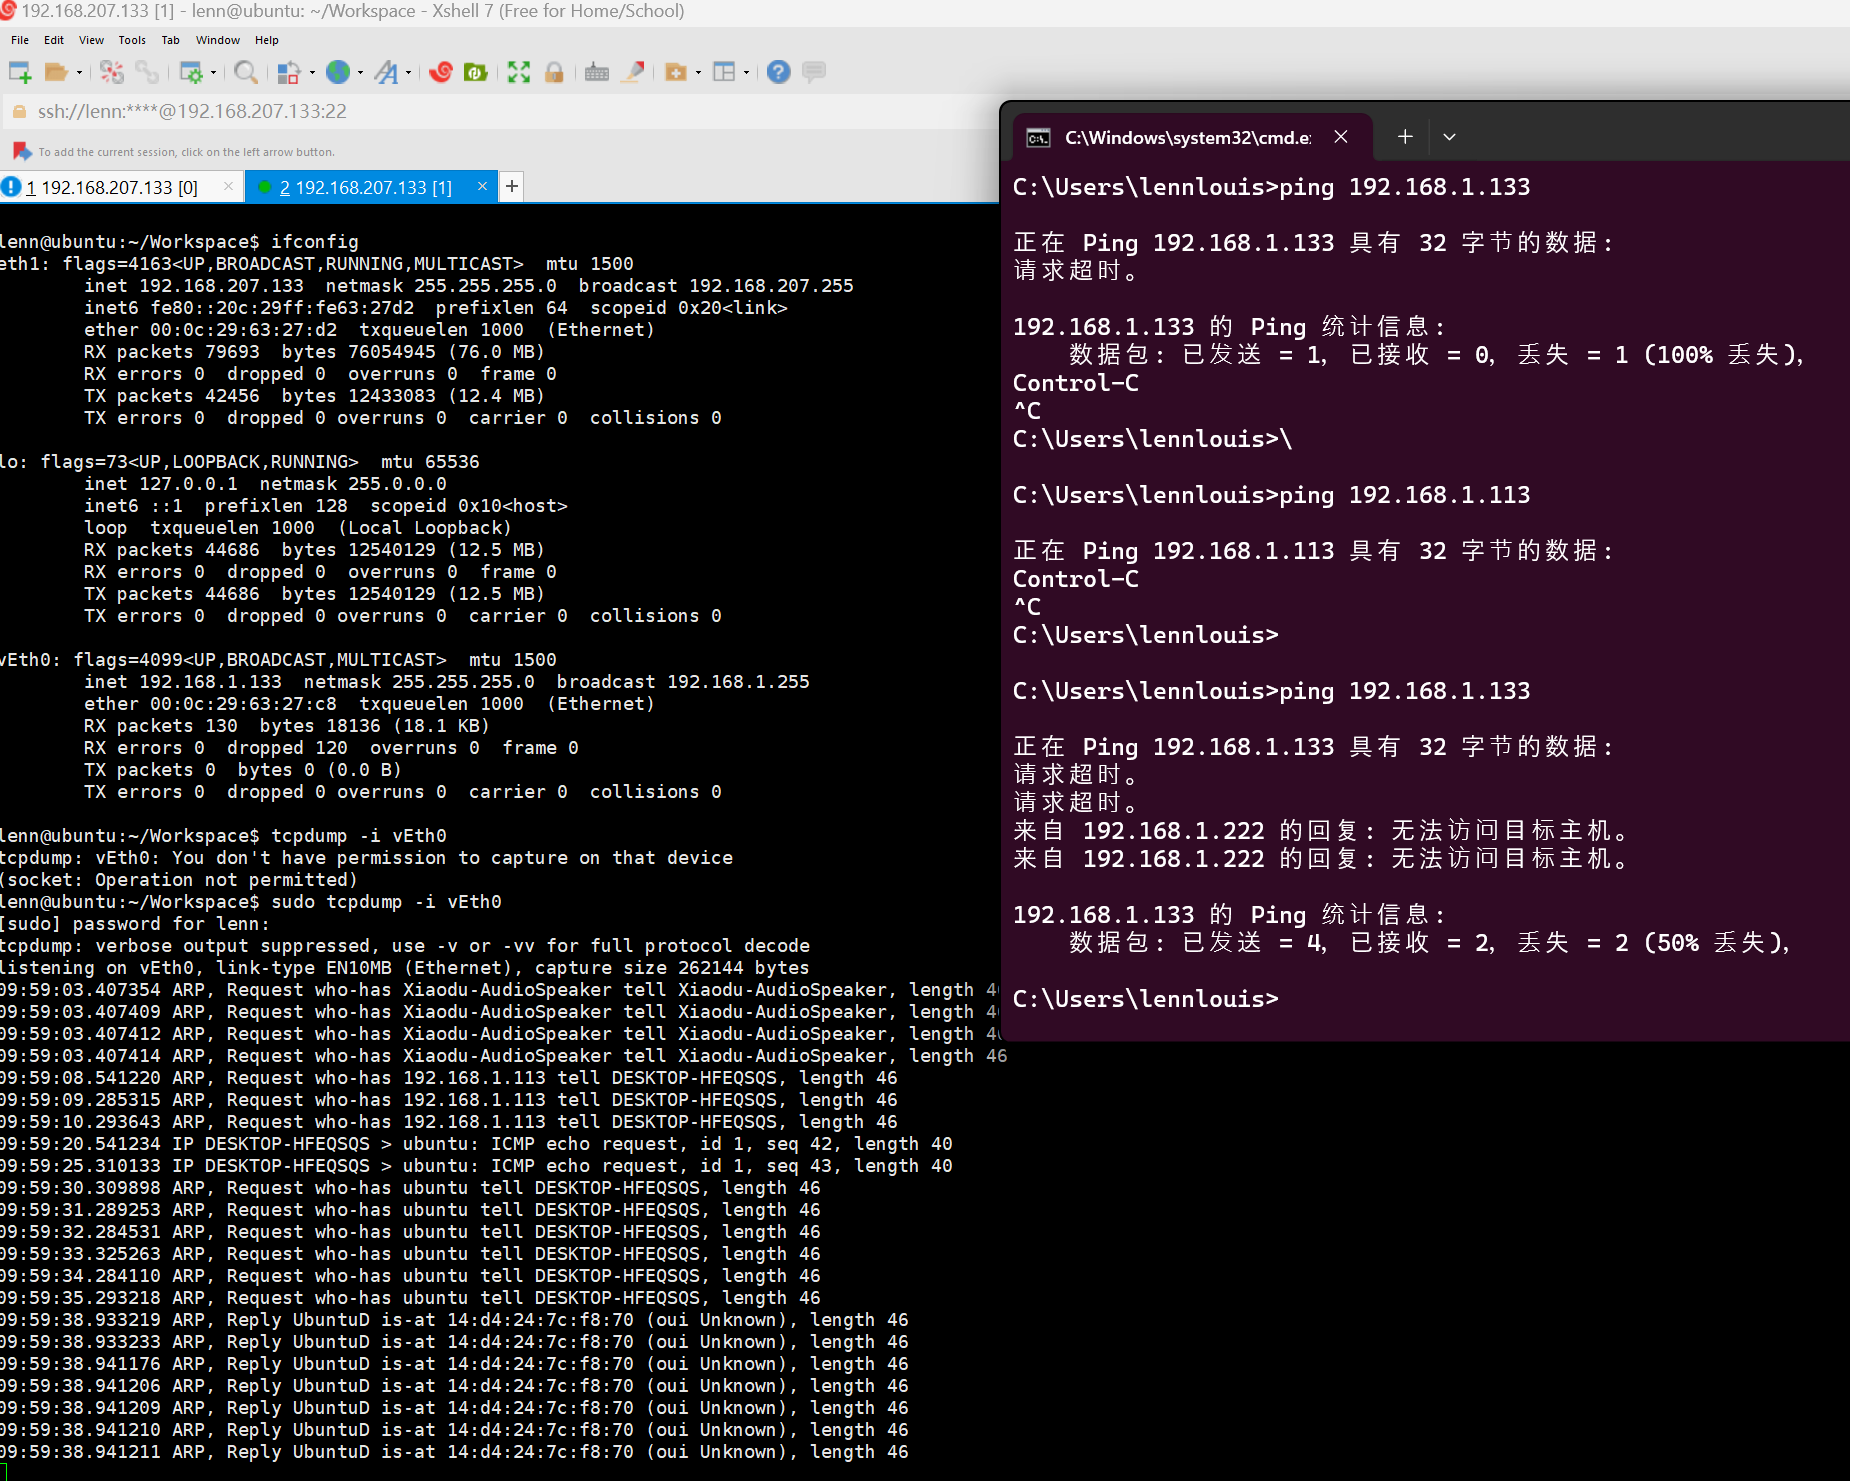Click the Disconnect icon in Xshell toolbar
The height and width of the screenshot is (1481, 1850).
pos(112,72)
